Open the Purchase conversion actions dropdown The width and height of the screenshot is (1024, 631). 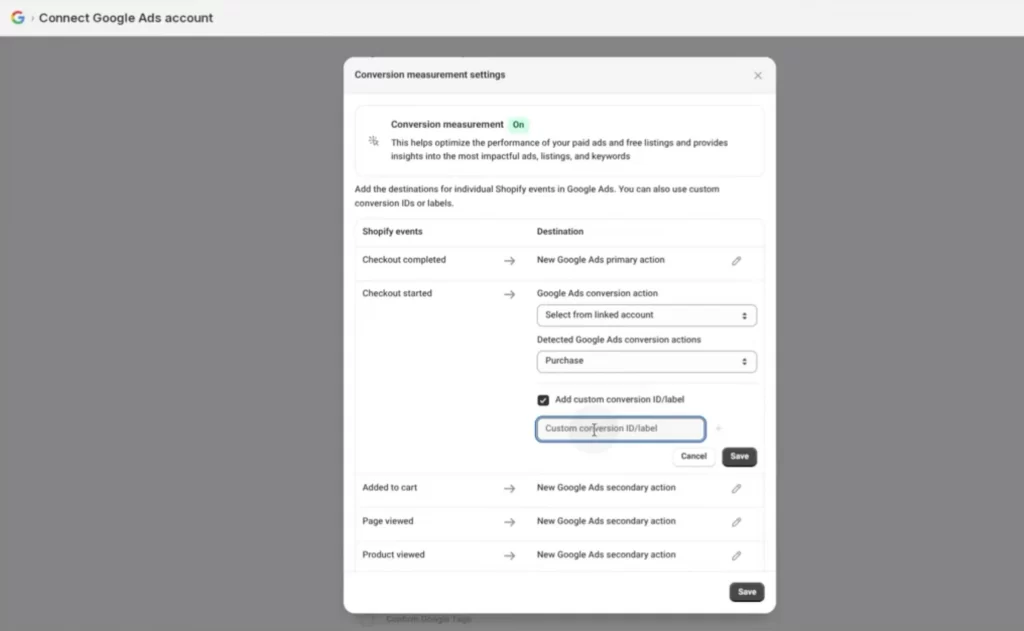646,361
